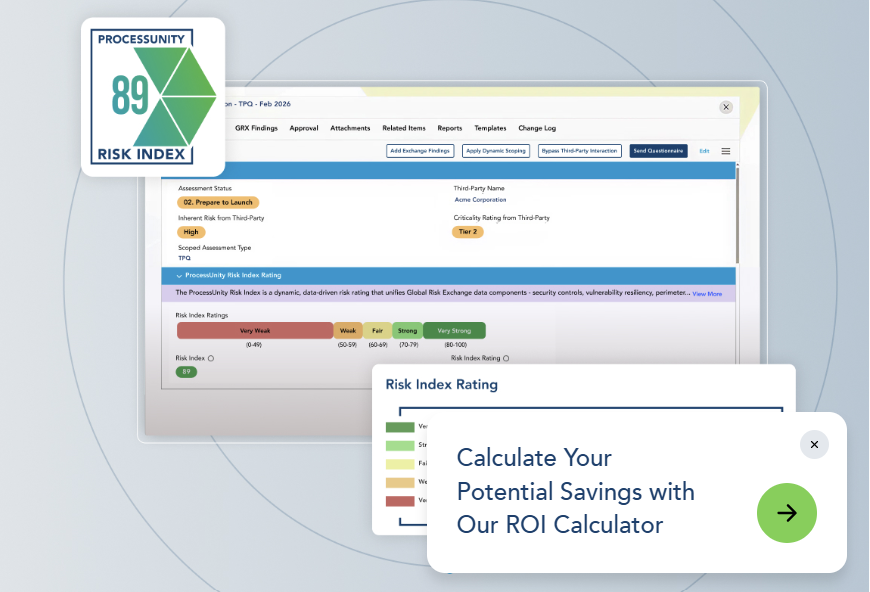Collapse the ProcessUnity Risk Index Rating section
This screenshot has height=592, width=870.
[179, 276]
